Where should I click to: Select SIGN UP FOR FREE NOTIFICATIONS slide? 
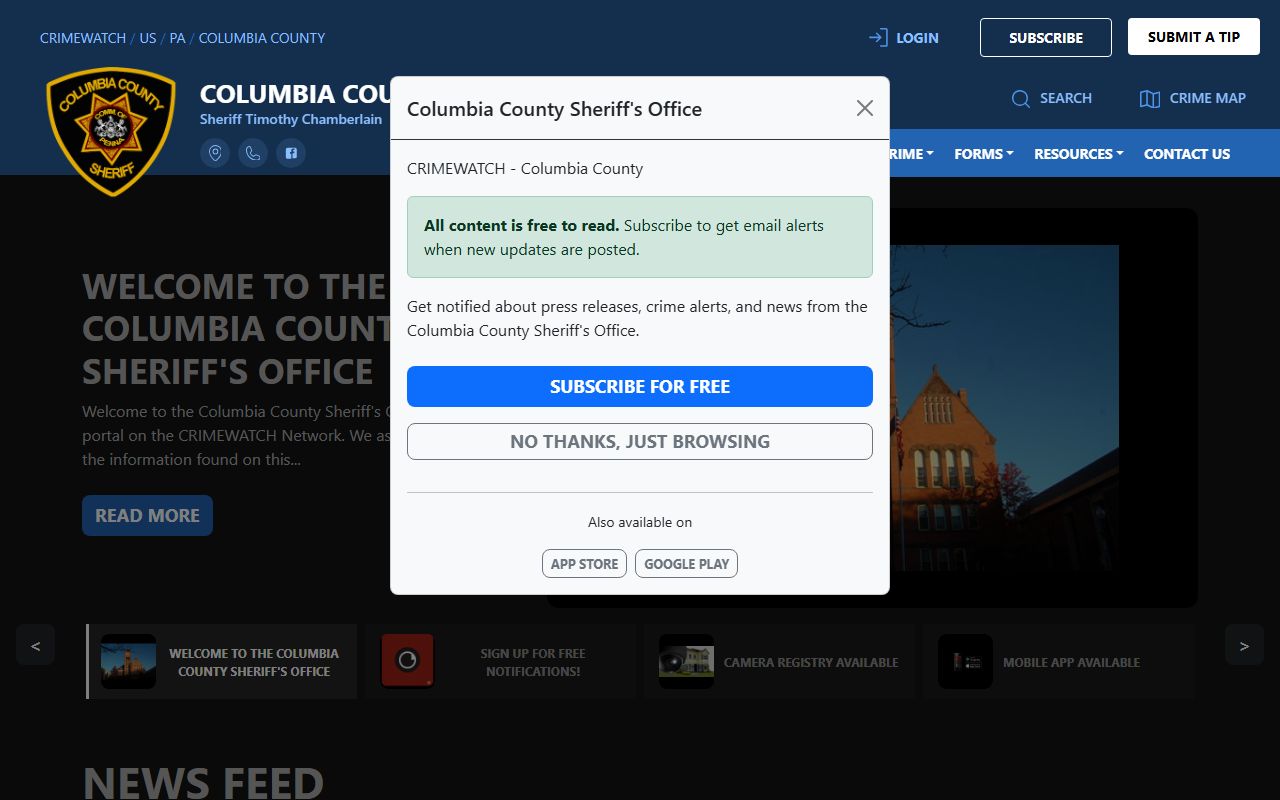click(501, 662)
